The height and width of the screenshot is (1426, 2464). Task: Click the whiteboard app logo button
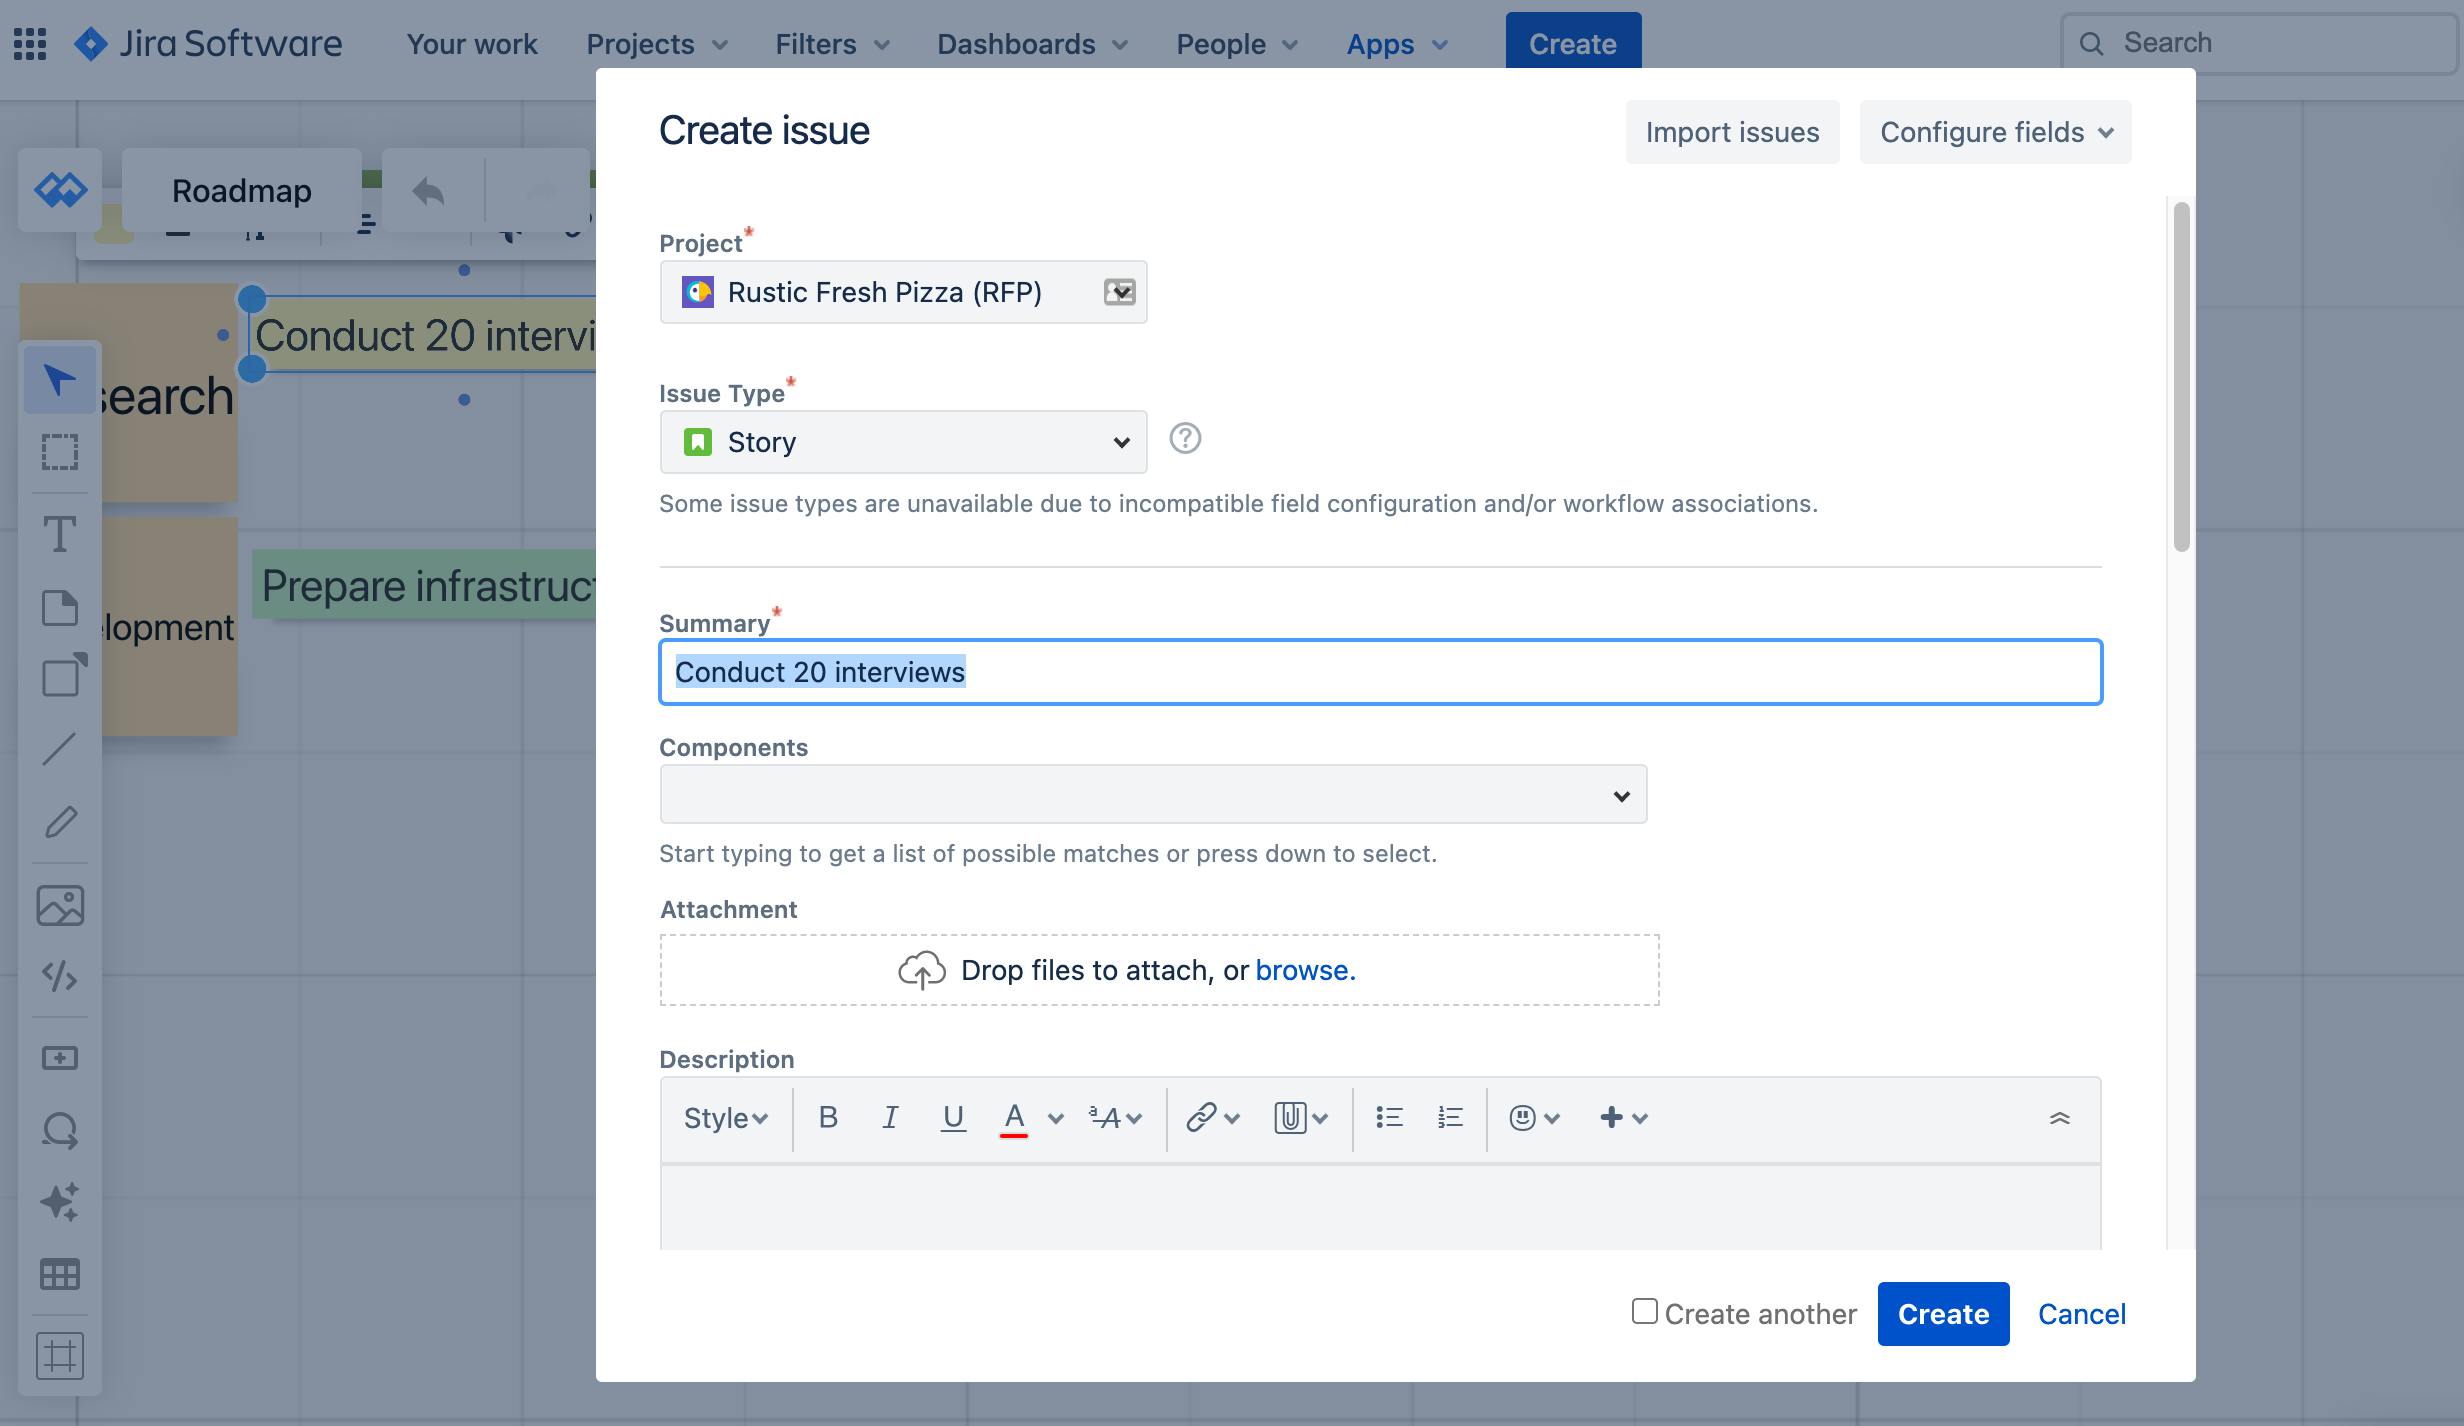(x=60, y=190)
